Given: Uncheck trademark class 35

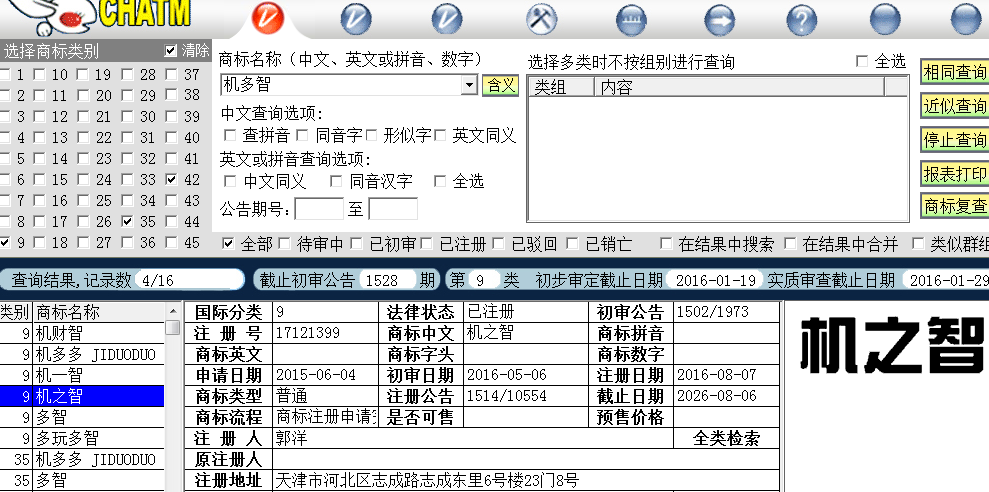Looking at the screenshot, I should click(127, 221).
